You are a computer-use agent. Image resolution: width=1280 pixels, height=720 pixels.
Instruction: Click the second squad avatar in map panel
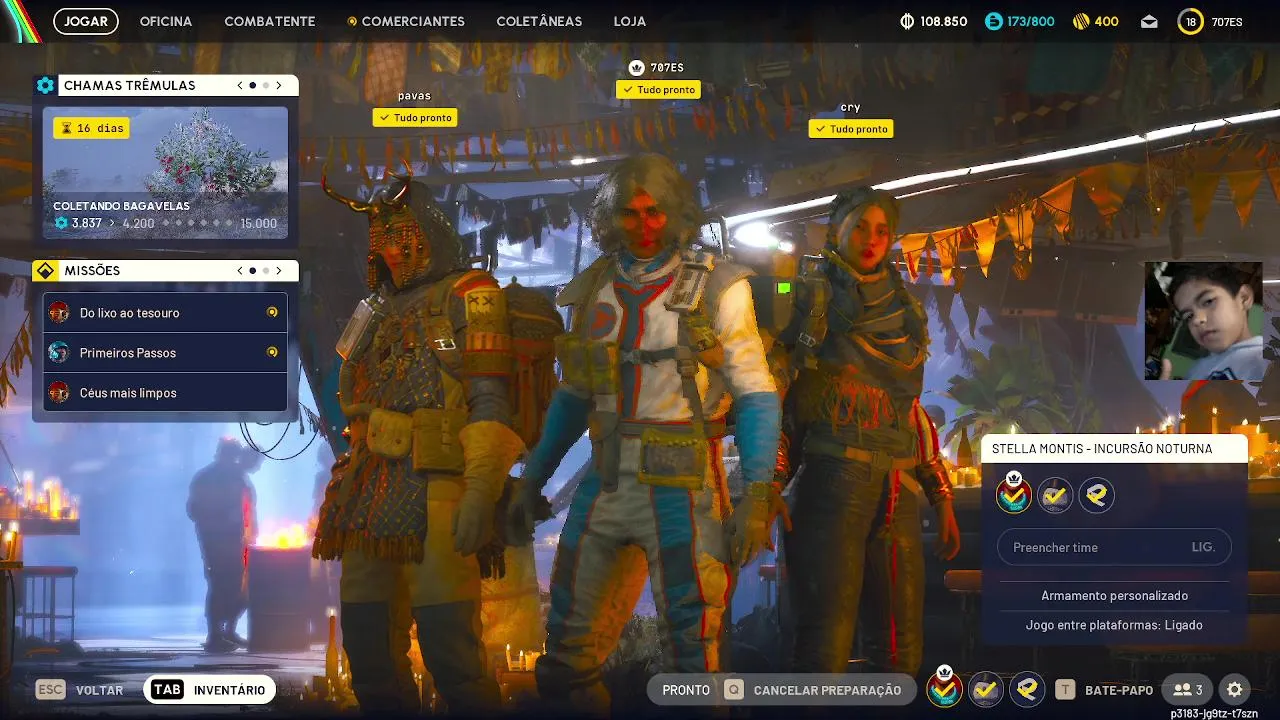point(1055,495)
